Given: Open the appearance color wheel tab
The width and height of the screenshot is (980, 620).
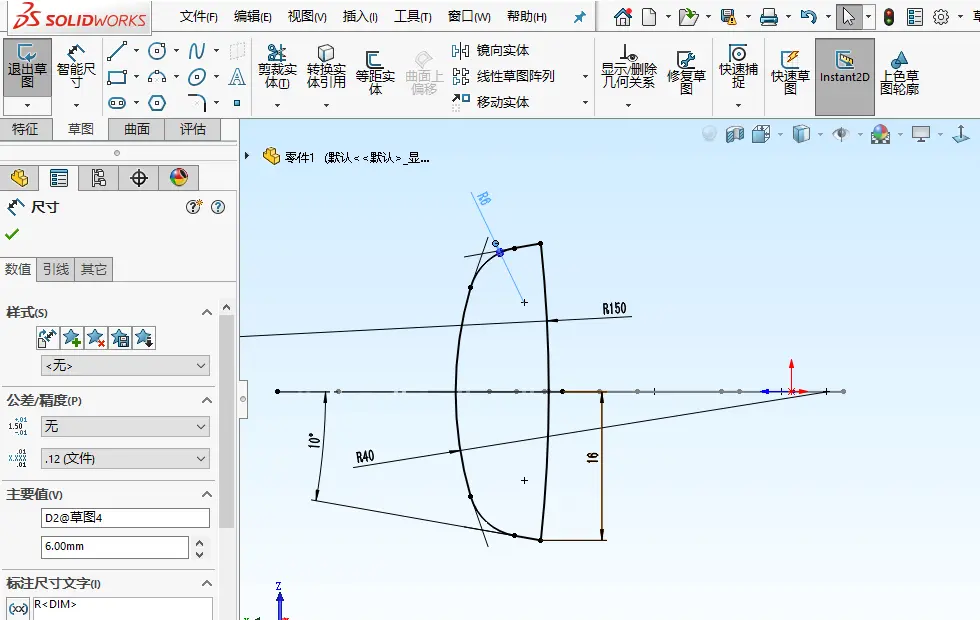Looking at the screenshot, I should [x=178, y=178].
